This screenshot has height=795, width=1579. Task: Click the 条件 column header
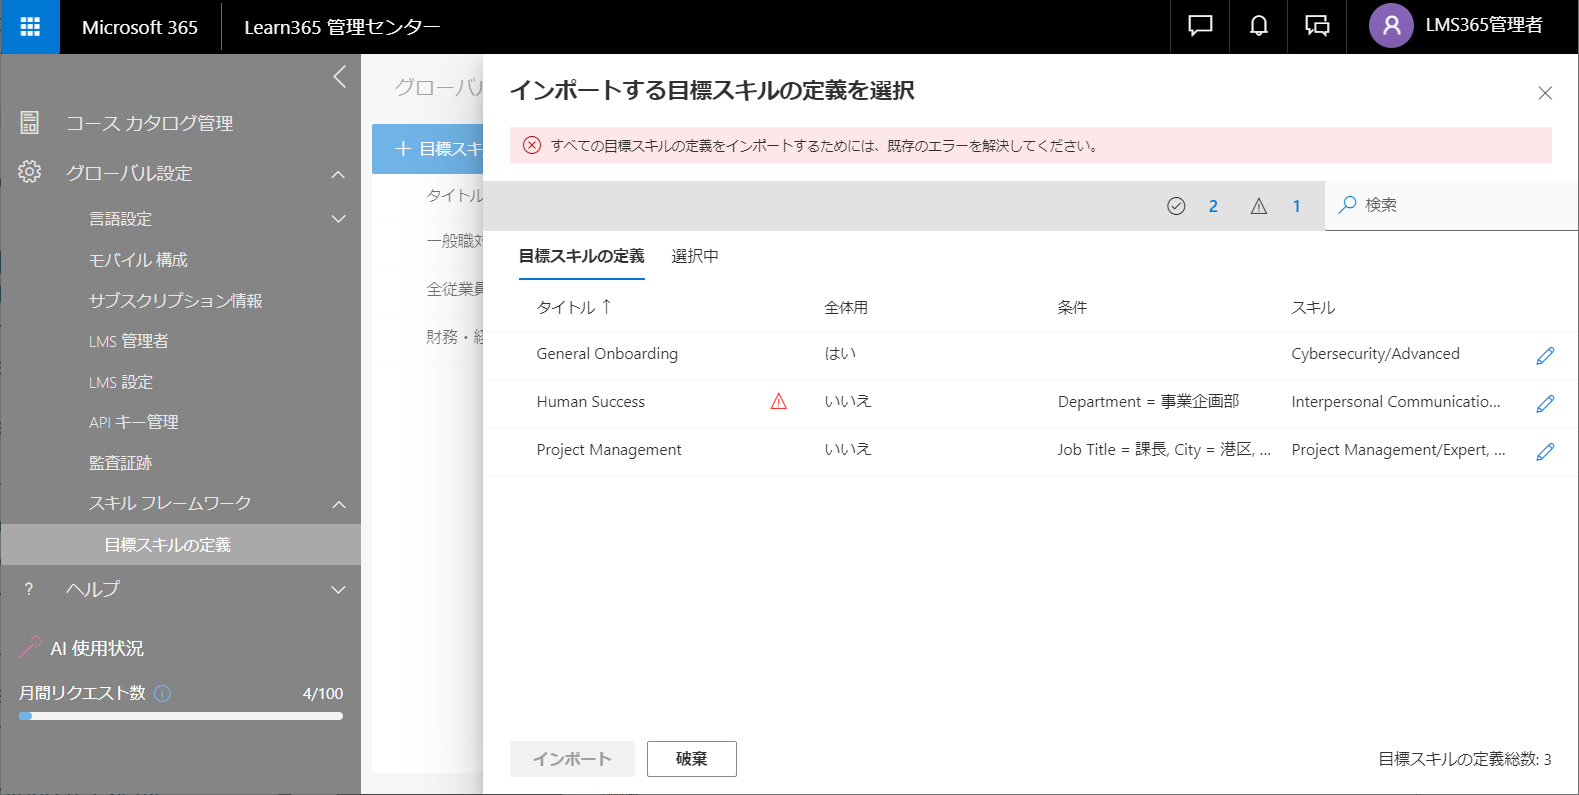[1072, 308]
